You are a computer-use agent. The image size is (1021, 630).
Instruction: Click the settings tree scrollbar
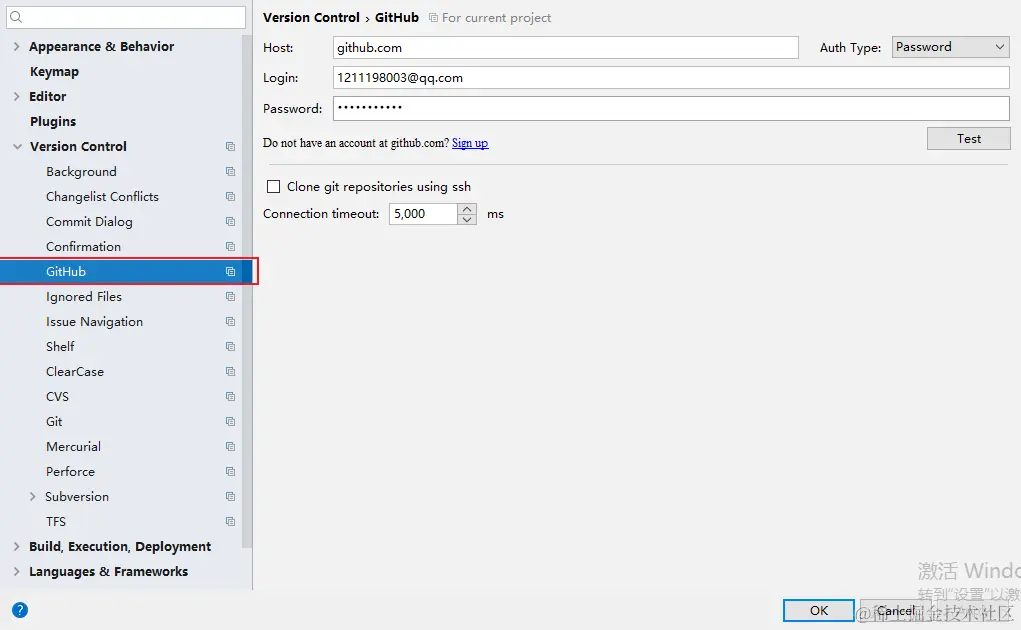pos(247,293)
